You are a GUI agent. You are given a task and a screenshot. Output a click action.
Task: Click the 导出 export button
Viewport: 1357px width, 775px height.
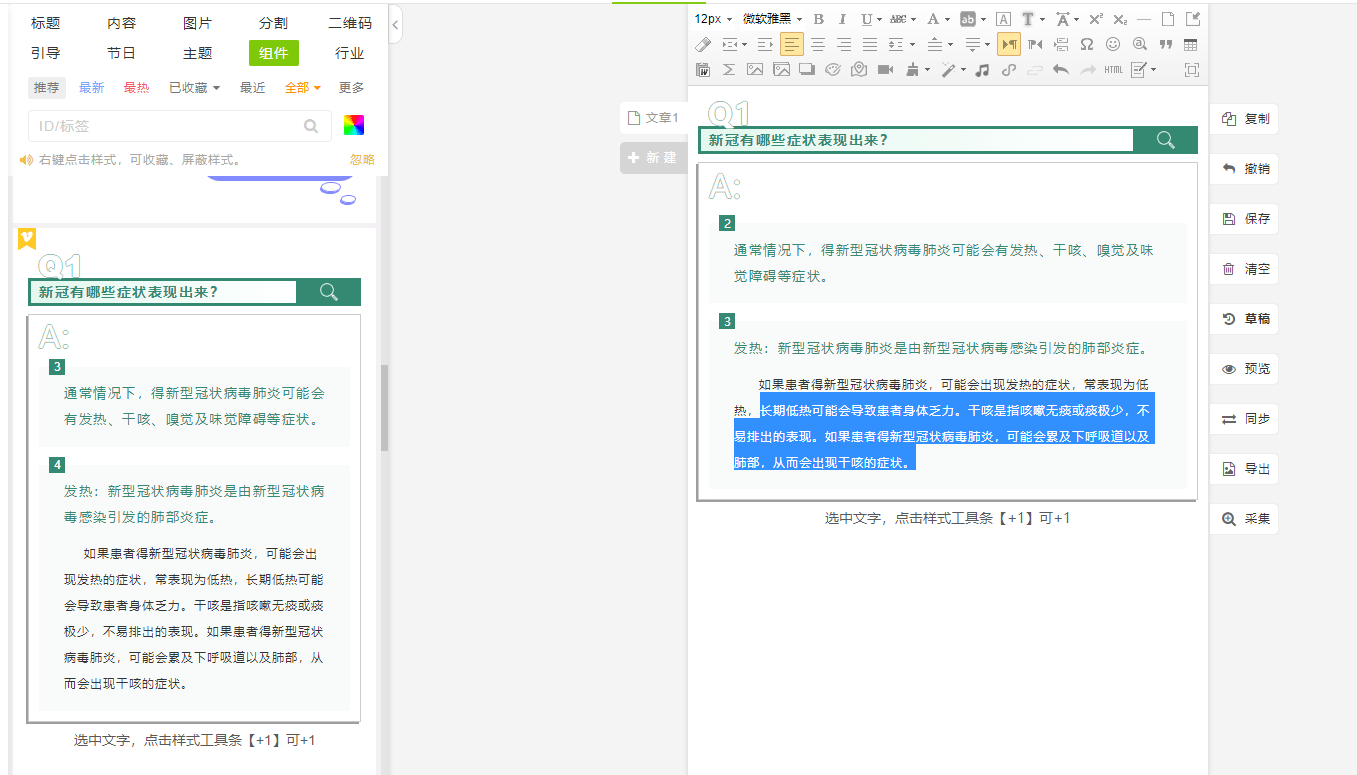(x=1244, y=469)
